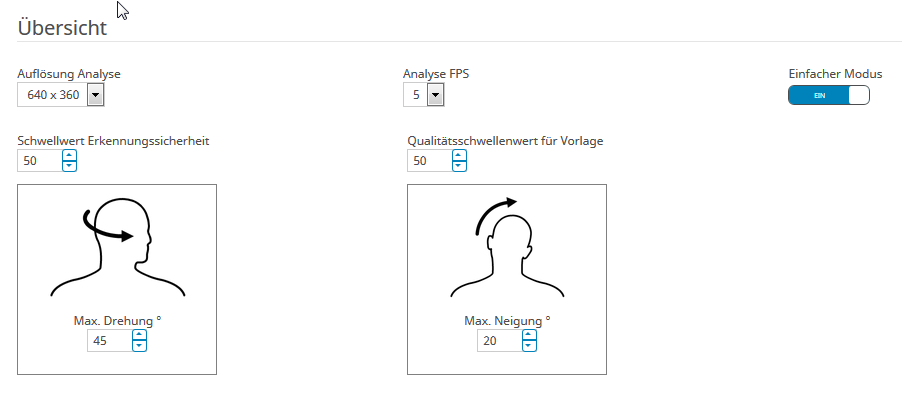Lower Schwellwert Erkennungssicherheit using down arrow
This screenshot has height=411, width=902.
(x=69, y=166)
